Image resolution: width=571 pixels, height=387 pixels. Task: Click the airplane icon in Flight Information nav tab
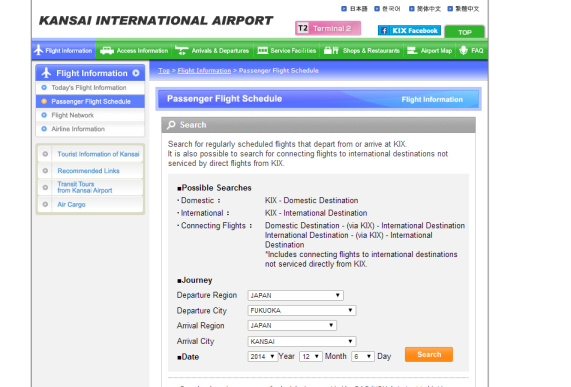(x=38, y=50)
